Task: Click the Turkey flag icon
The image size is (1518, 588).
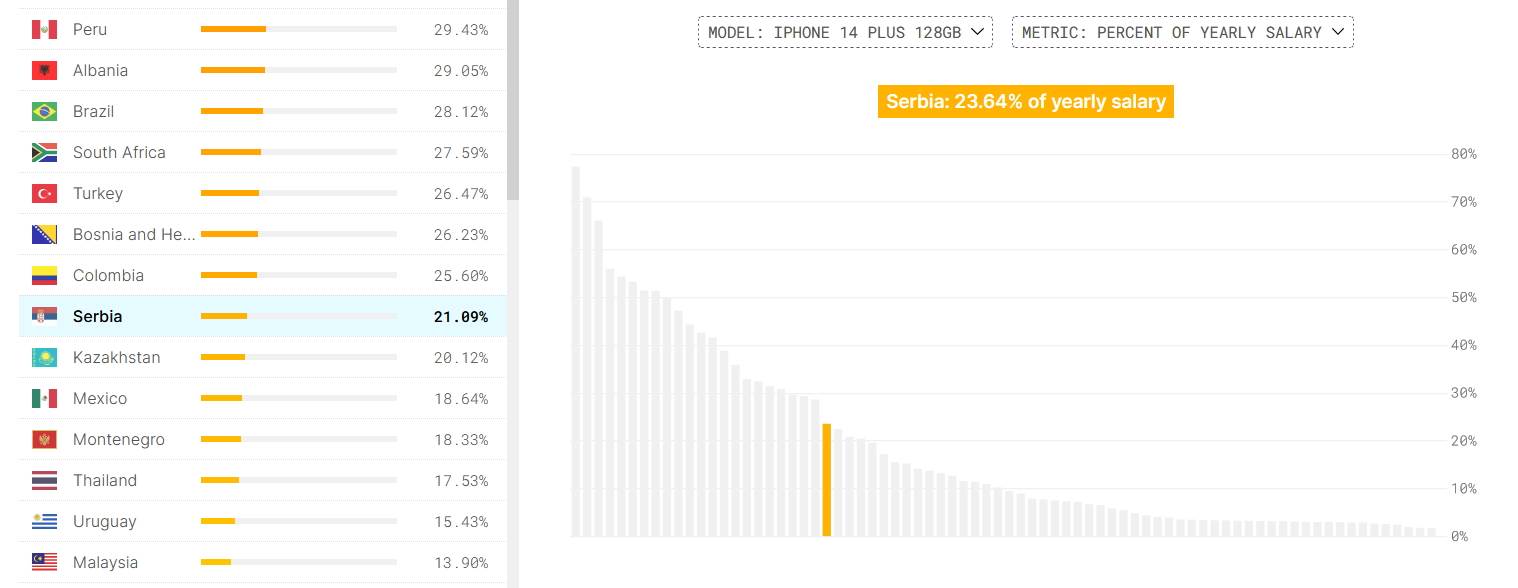Action: tap(44, 193)
